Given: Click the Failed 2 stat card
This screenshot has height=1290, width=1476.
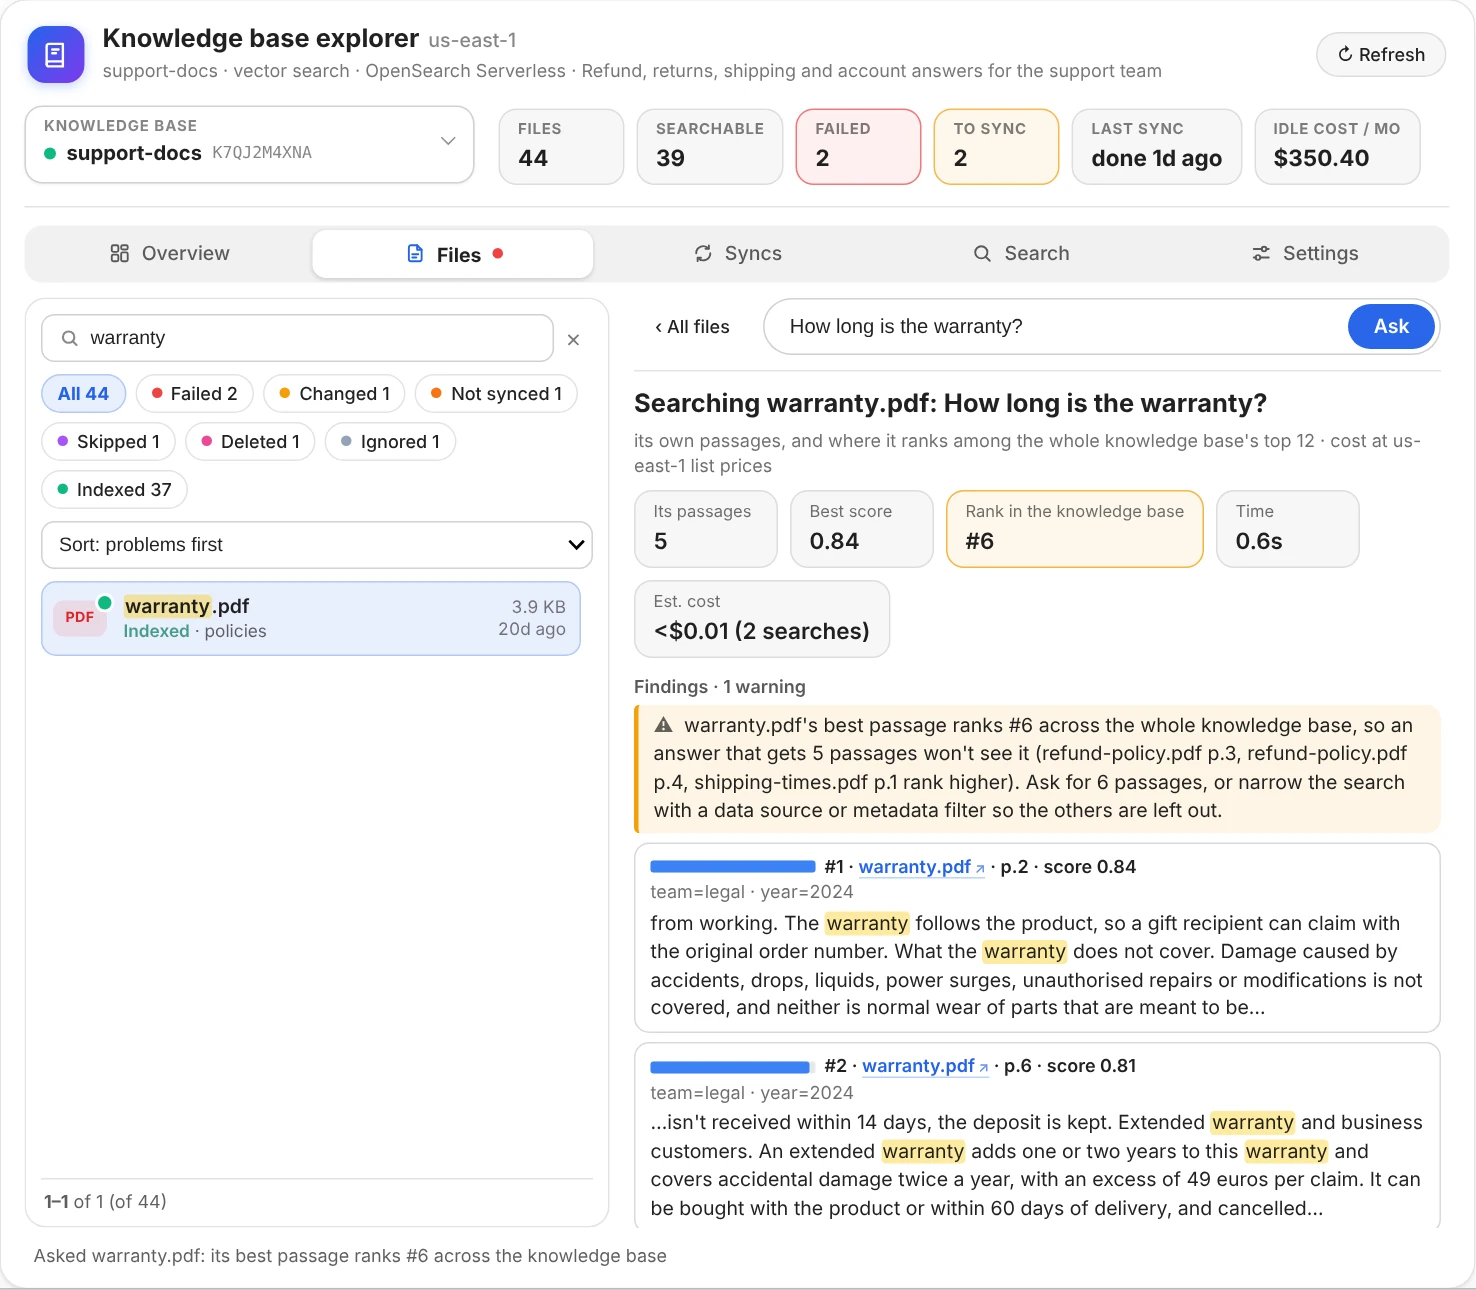Looking at the screenshot, I should 858,147.
